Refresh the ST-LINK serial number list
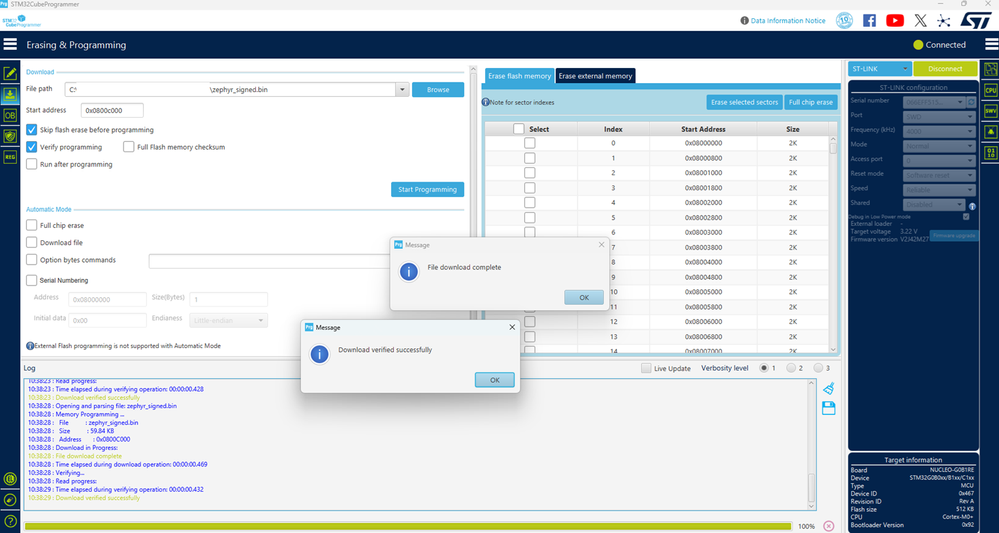Screen dimensions: 999x533 971,102
